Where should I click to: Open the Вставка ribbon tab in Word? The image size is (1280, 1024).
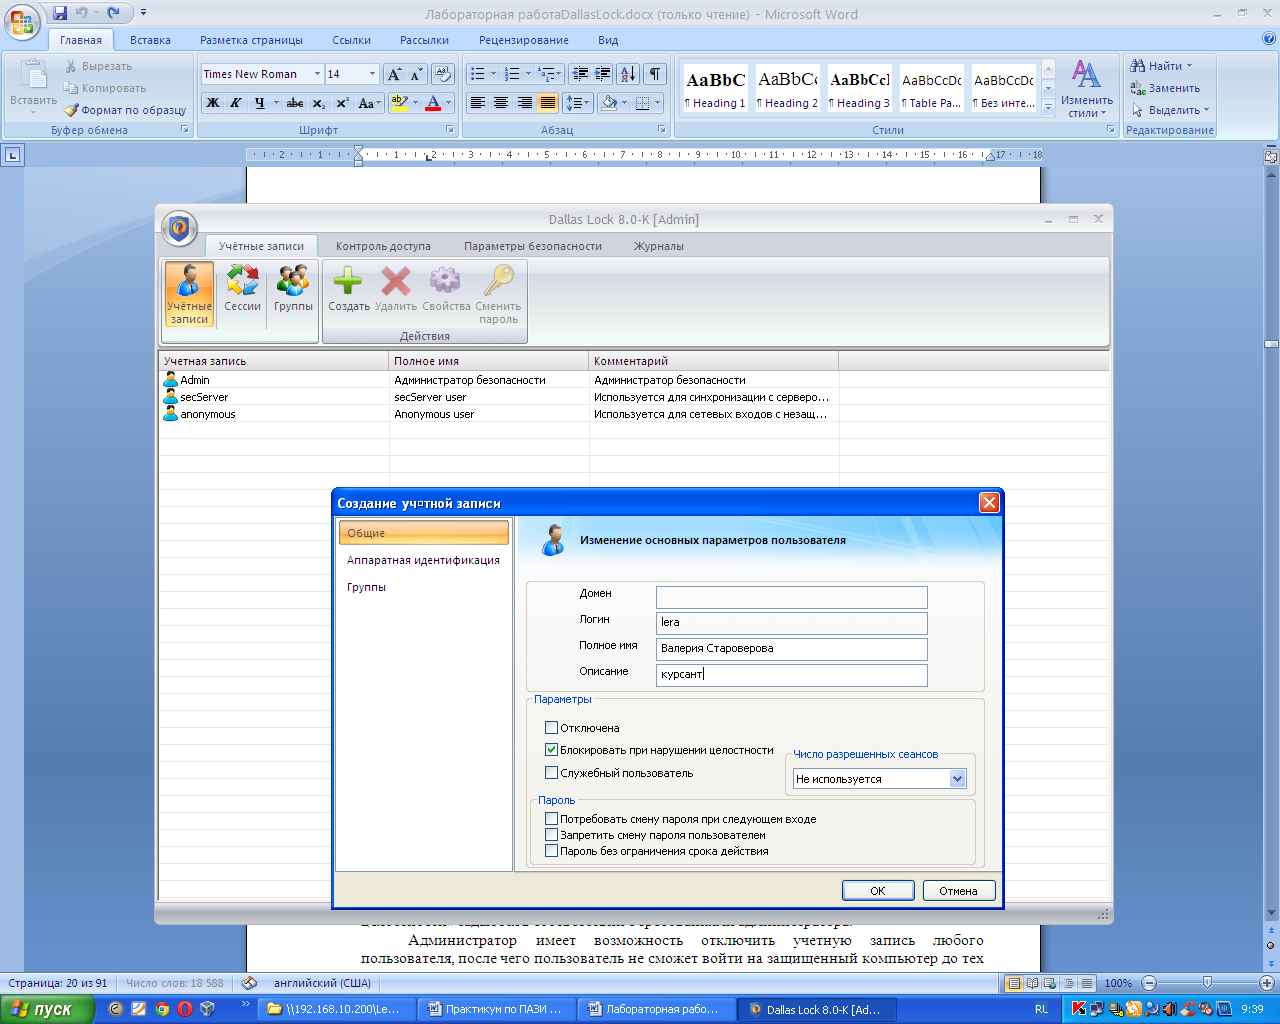pos(150,40)
